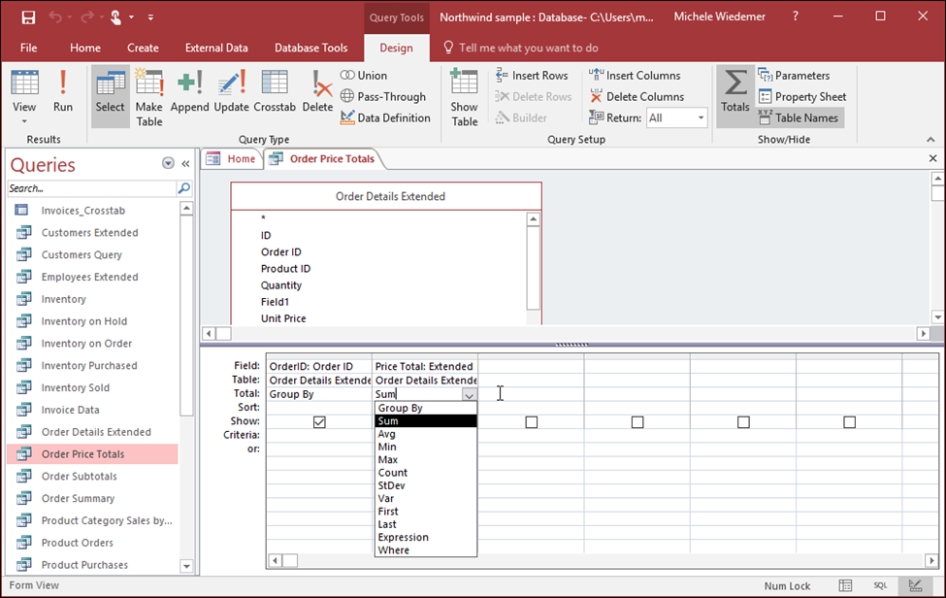Switch to SQL View in status bar
This screenshot has height=598, width=946.
click(x=880, y=585)
